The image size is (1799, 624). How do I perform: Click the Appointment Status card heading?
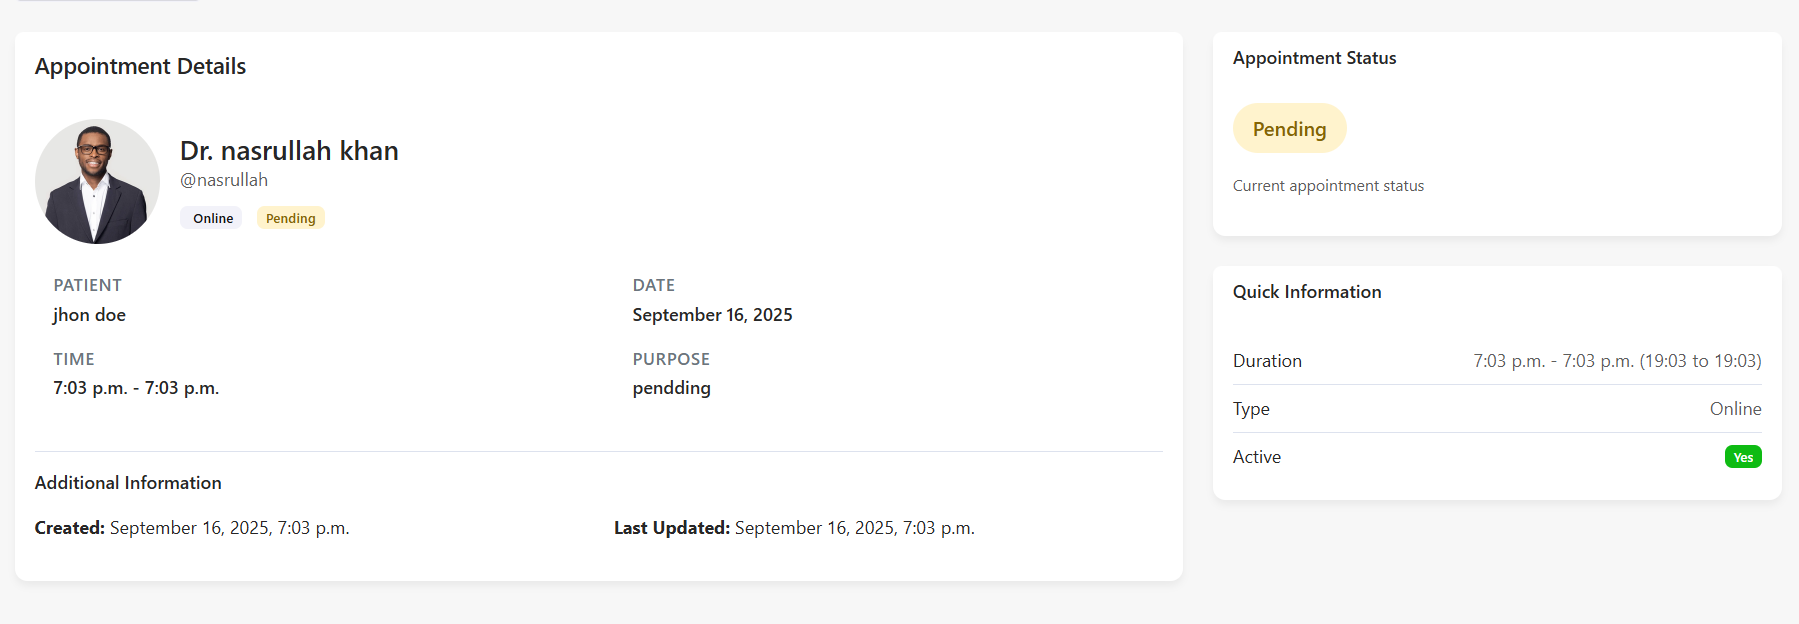coord(1314,58)
